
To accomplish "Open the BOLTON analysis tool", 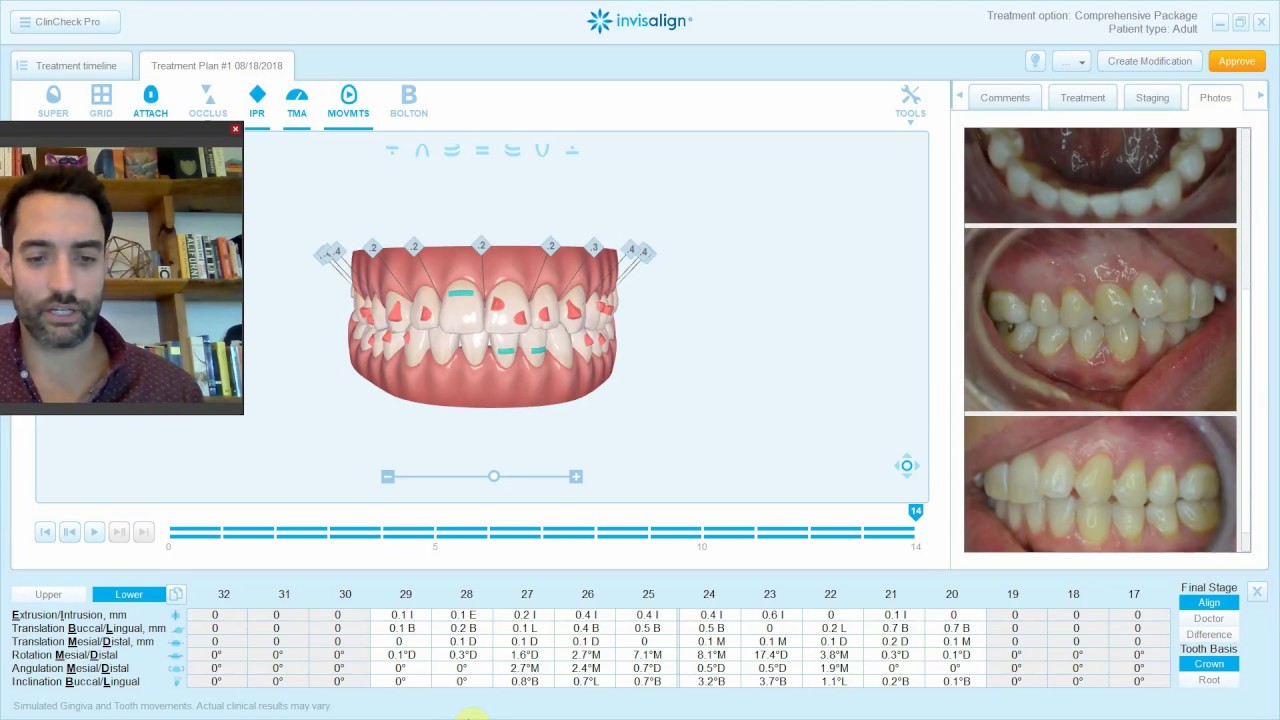I will (x=409, y=101).
